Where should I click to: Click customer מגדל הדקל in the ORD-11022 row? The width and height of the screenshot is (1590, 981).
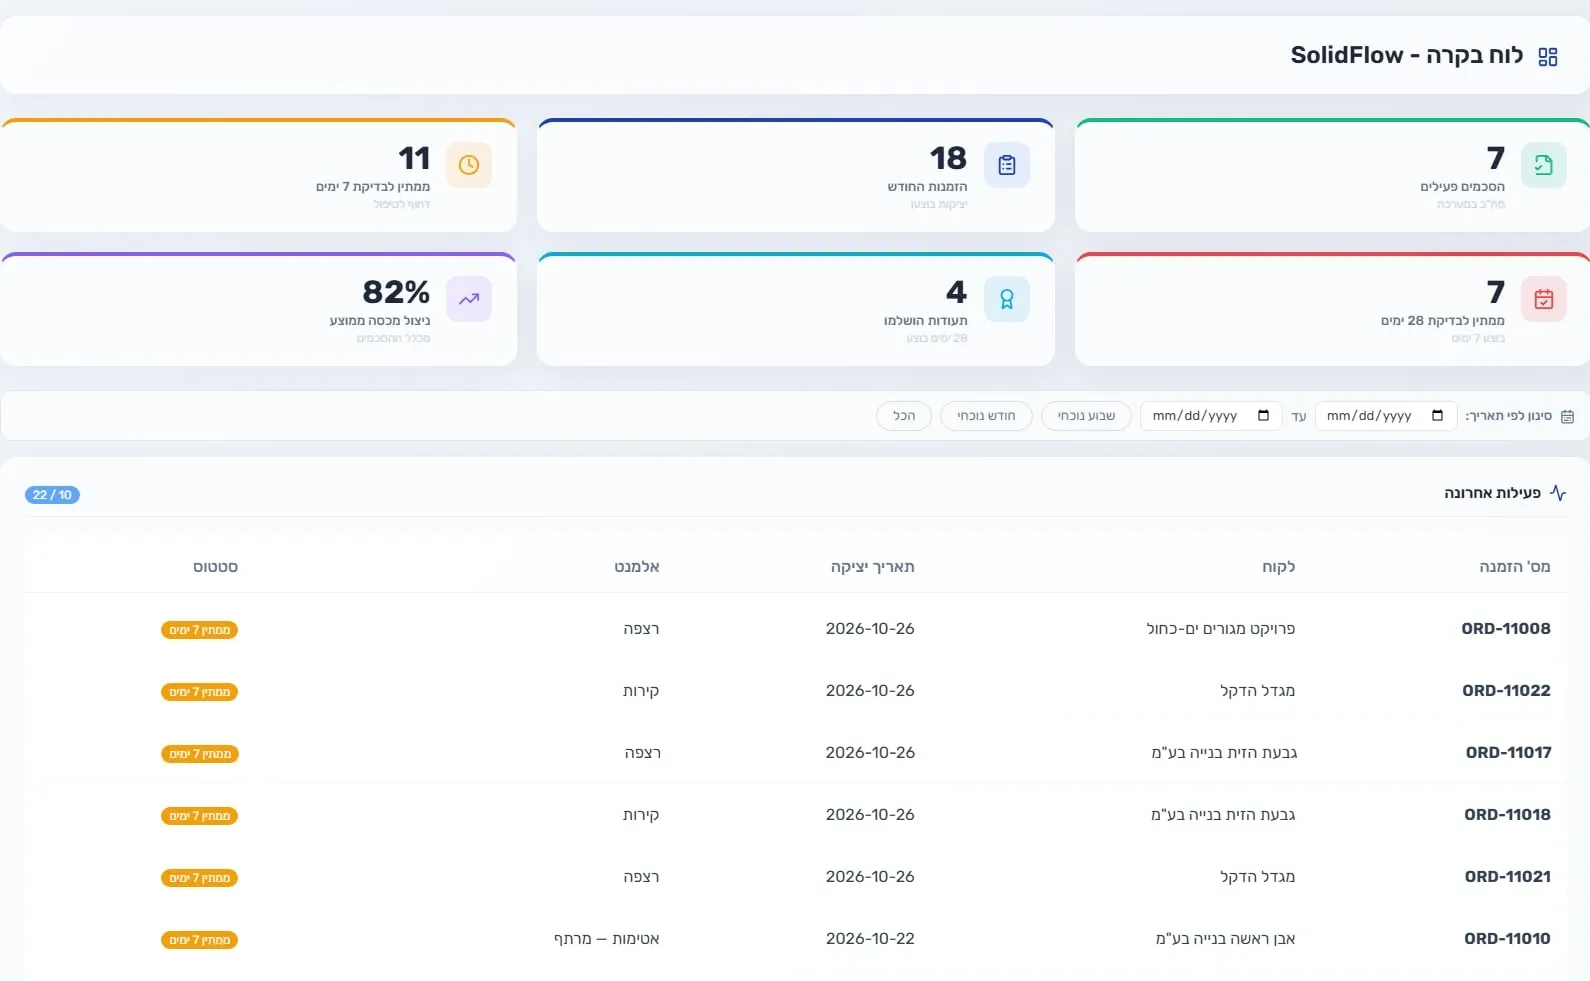coord(1258,691)
